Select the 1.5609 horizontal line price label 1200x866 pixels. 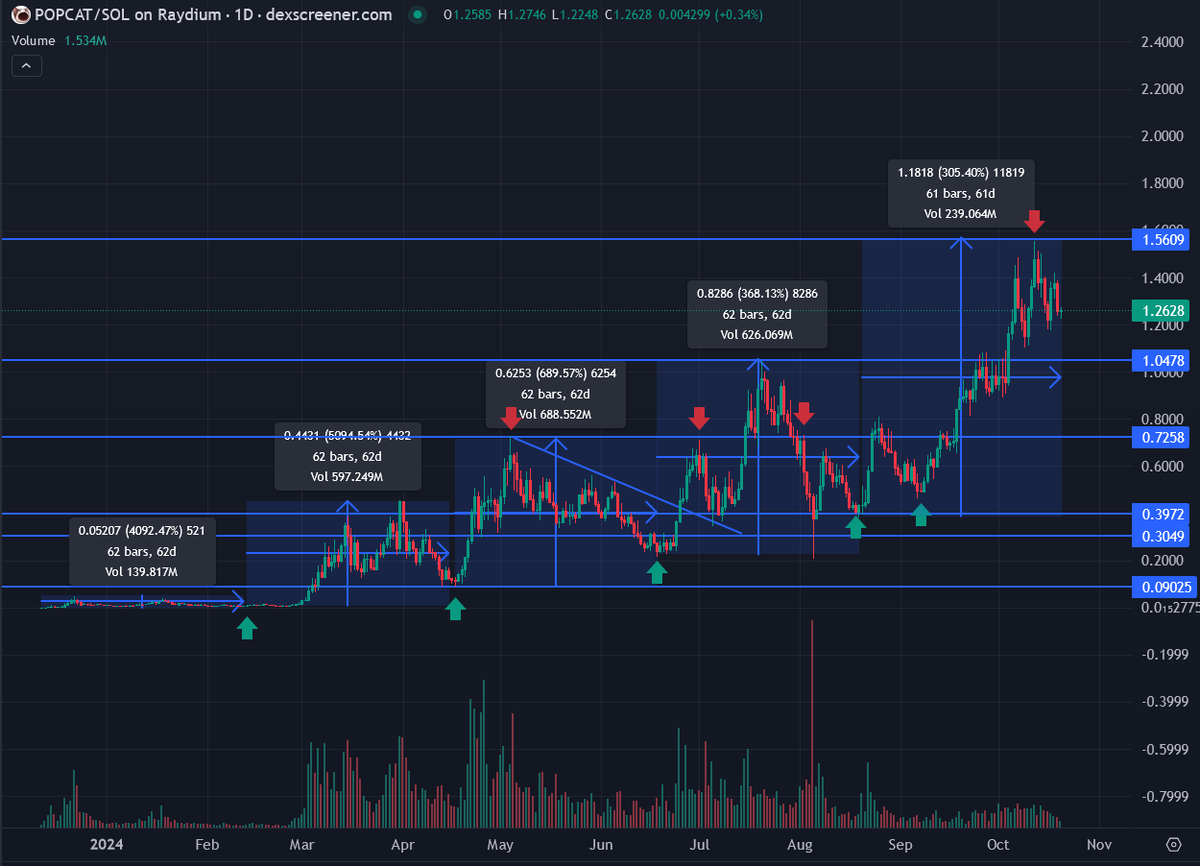(x=1160, y=240)
